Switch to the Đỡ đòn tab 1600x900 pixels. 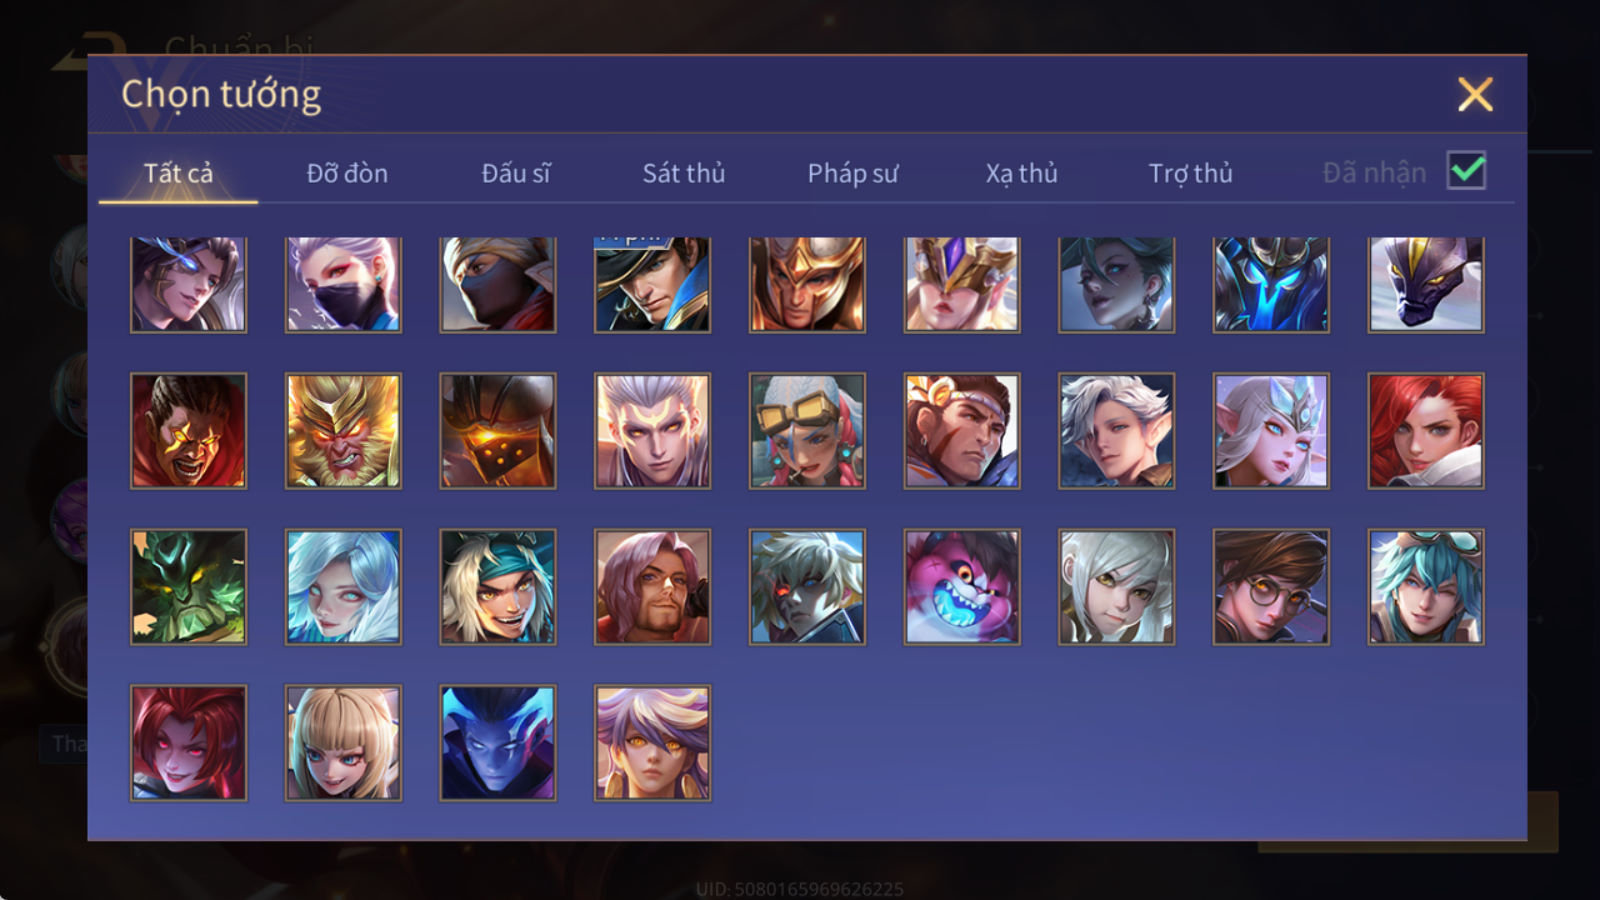(x=347, y=173)
